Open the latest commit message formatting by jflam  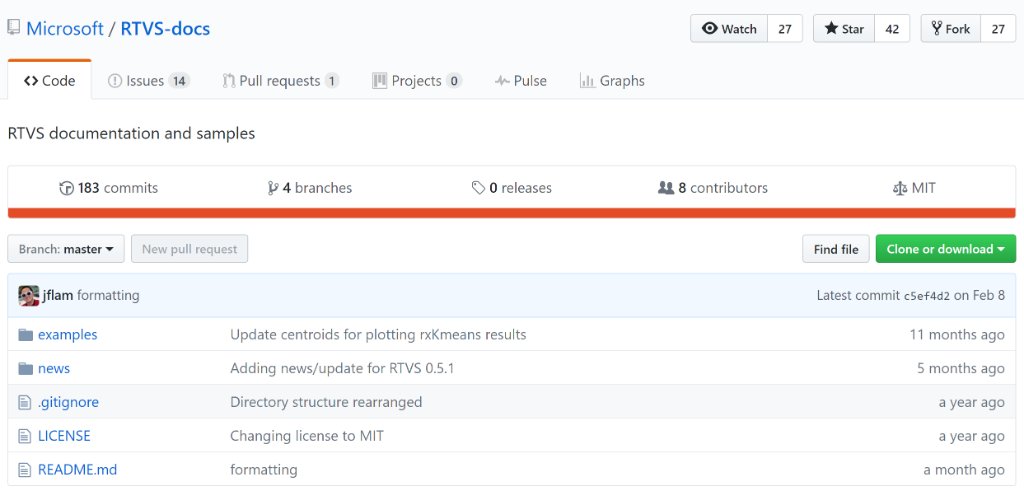(108, 295)
